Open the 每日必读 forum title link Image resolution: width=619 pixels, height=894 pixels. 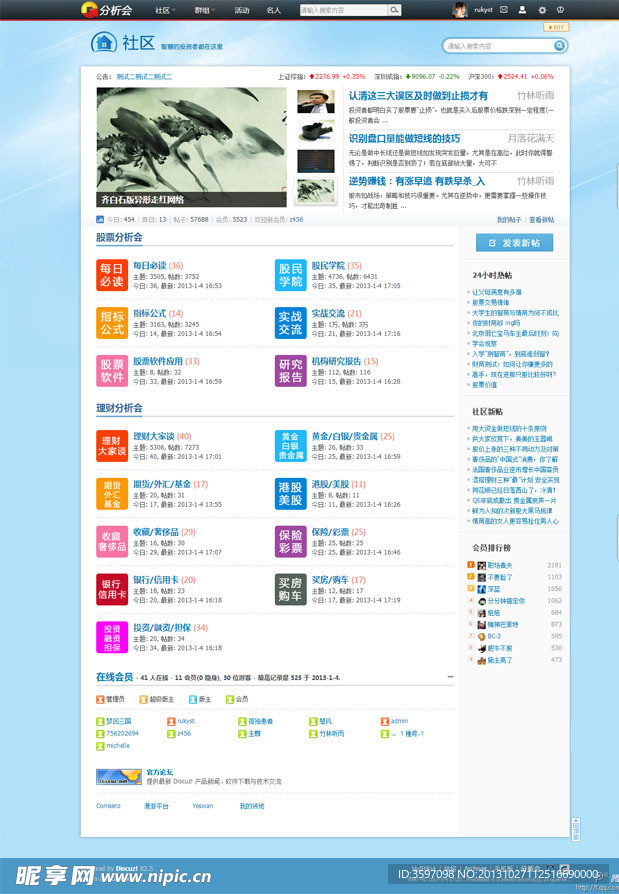[150, 265]
